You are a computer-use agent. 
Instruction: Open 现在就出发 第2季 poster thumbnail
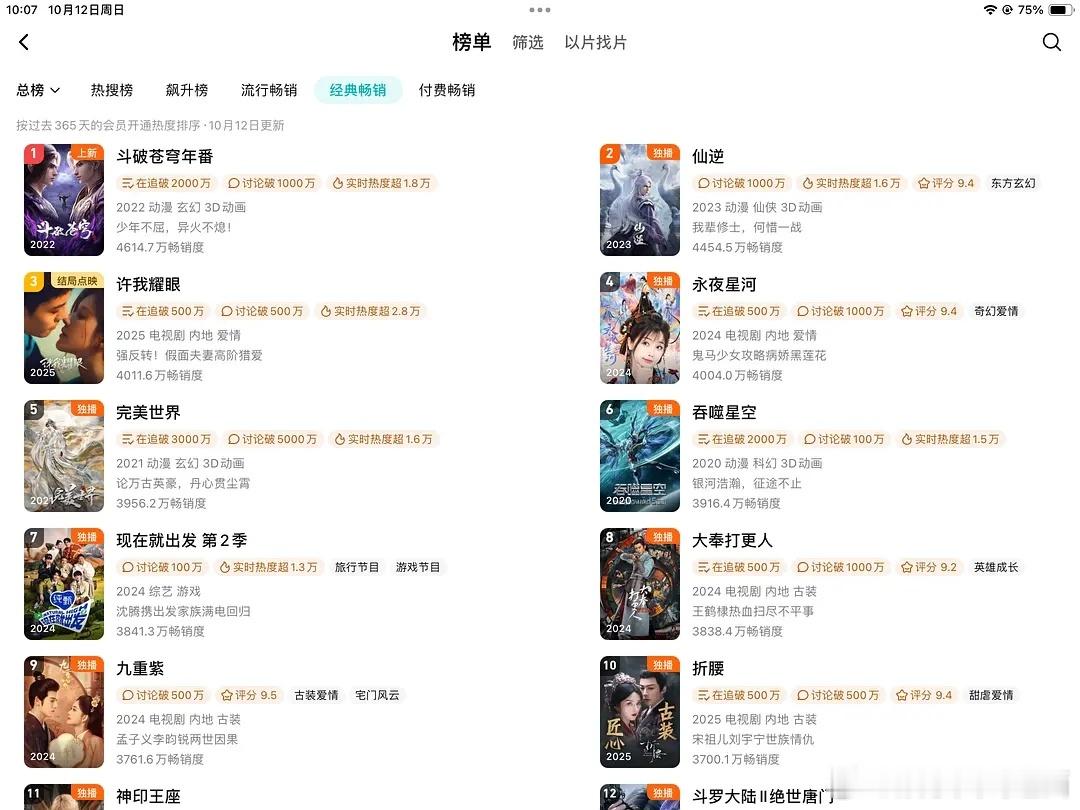pyautogui.click(x=64, y=584)
